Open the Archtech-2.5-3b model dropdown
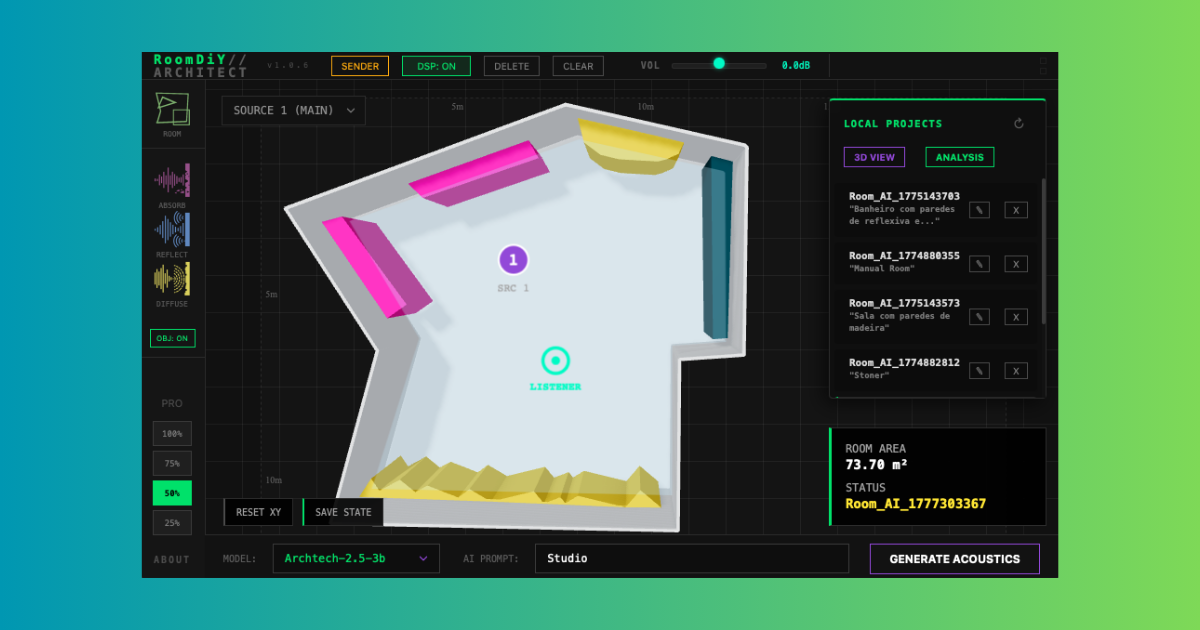 (x=356, y=558)
